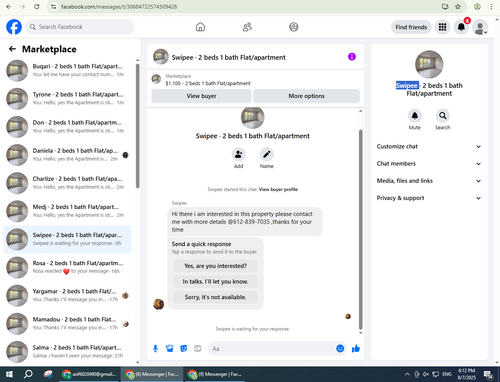Open Yargamar conversation in the list

click(x=68, y=295)
